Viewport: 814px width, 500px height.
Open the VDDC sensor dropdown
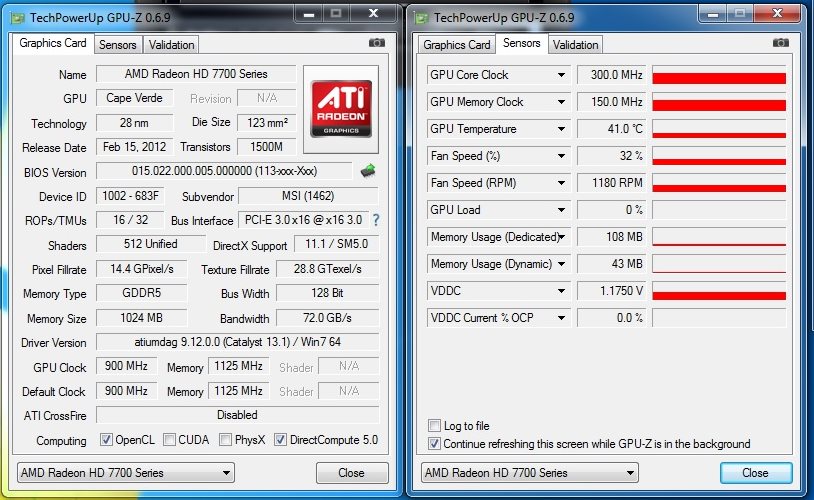click(561, 291)
